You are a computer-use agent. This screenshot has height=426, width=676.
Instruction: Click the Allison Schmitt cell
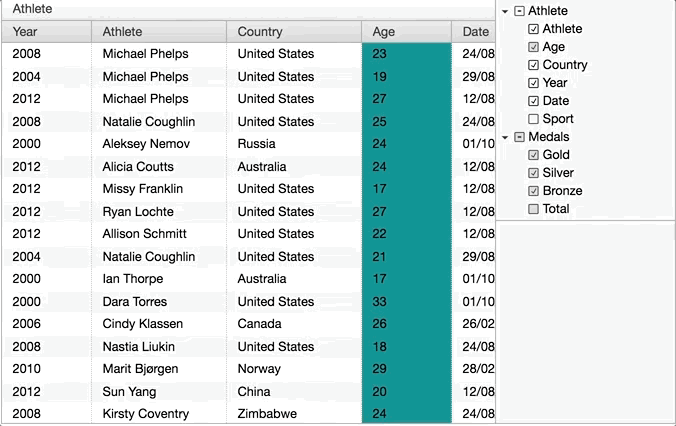click(x=159, y=234)
